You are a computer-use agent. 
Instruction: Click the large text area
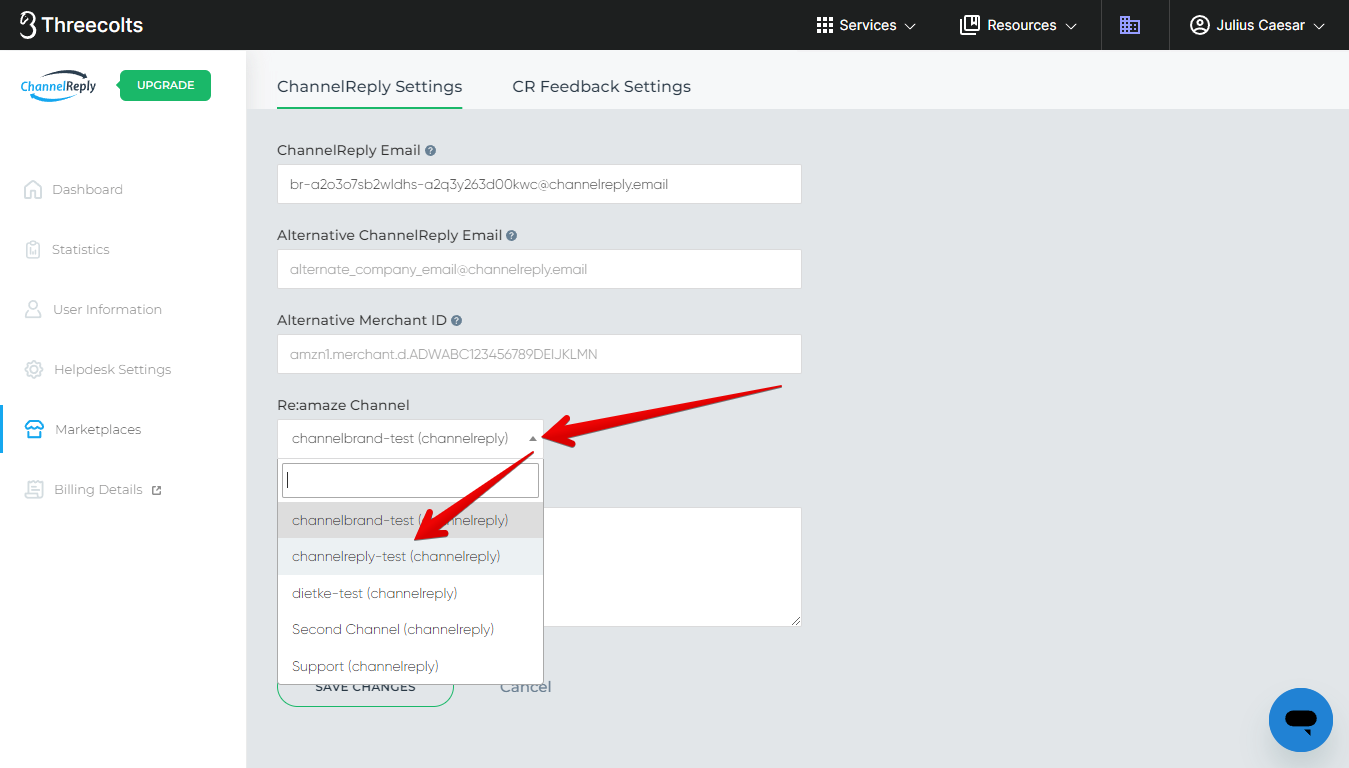pos(672,567)
